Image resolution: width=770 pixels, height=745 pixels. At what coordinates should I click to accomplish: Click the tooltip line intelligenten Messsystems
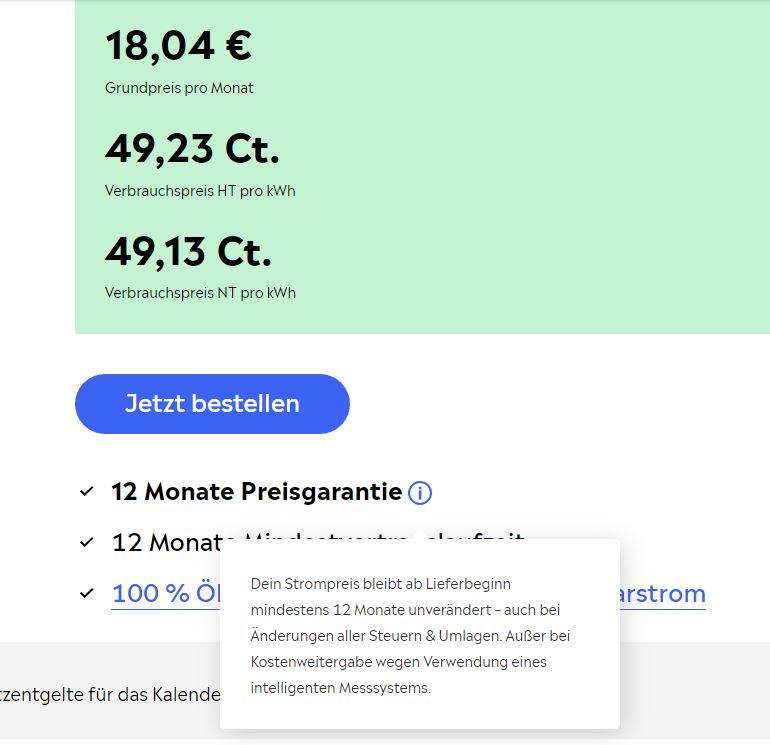pos(340,688)
